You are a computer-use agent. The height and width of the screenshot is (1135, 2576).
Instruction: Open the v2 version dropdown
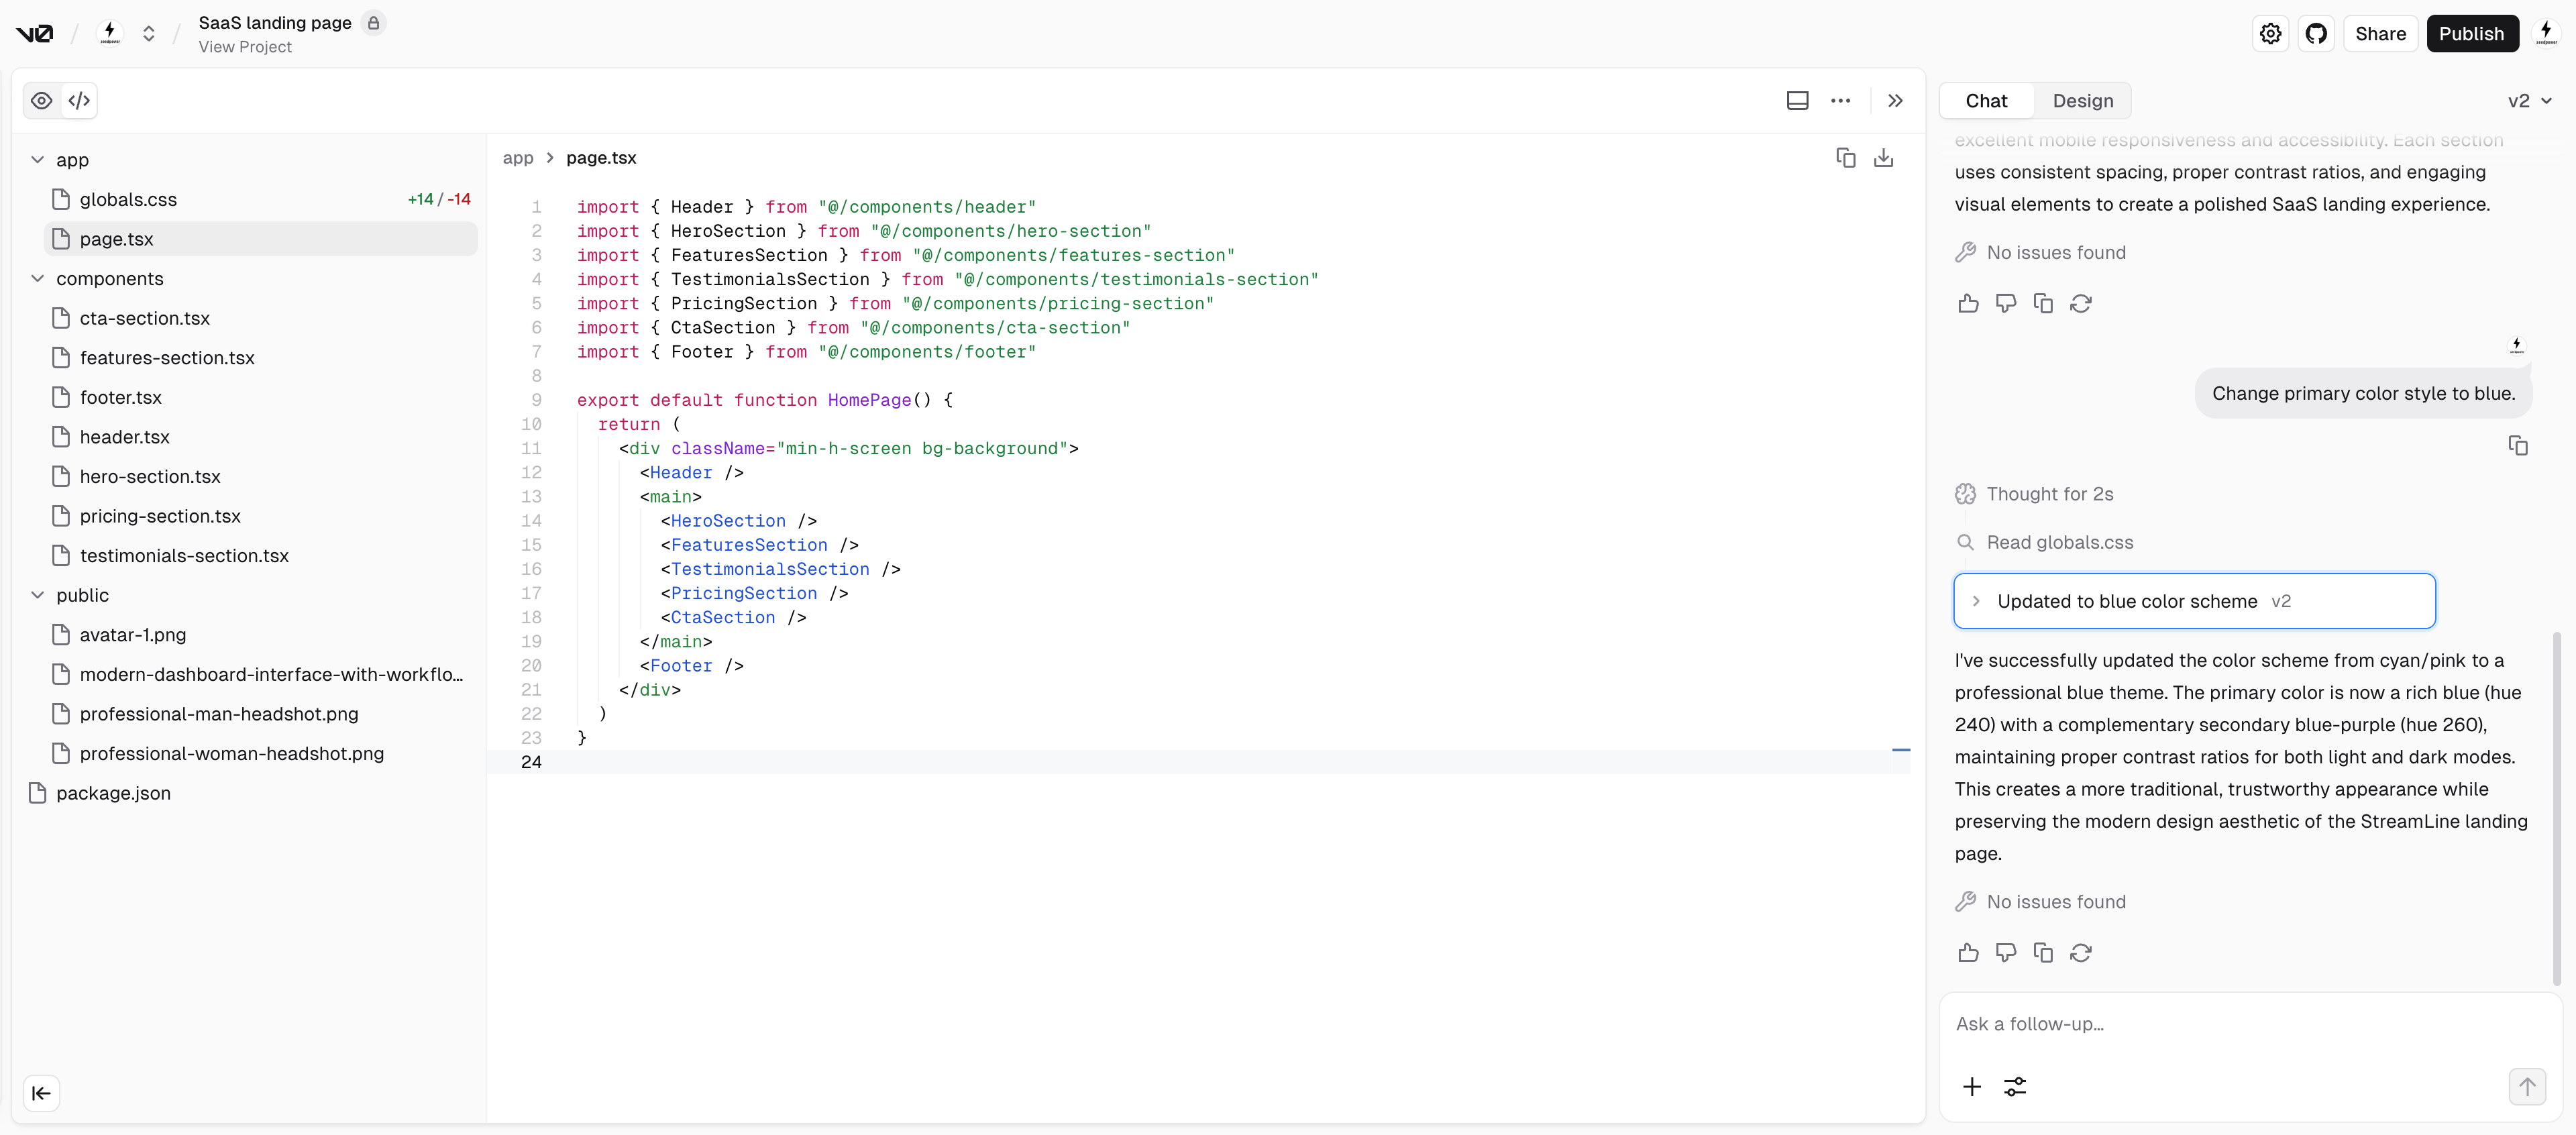pyautogui.click(x=2529, y=101)
